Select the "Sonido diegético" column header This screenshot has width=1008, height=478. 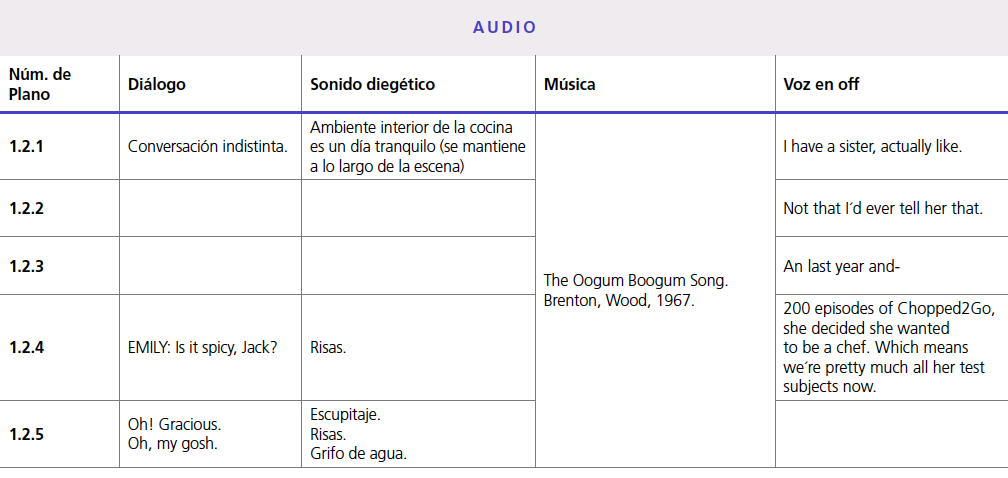pos(372,85)
